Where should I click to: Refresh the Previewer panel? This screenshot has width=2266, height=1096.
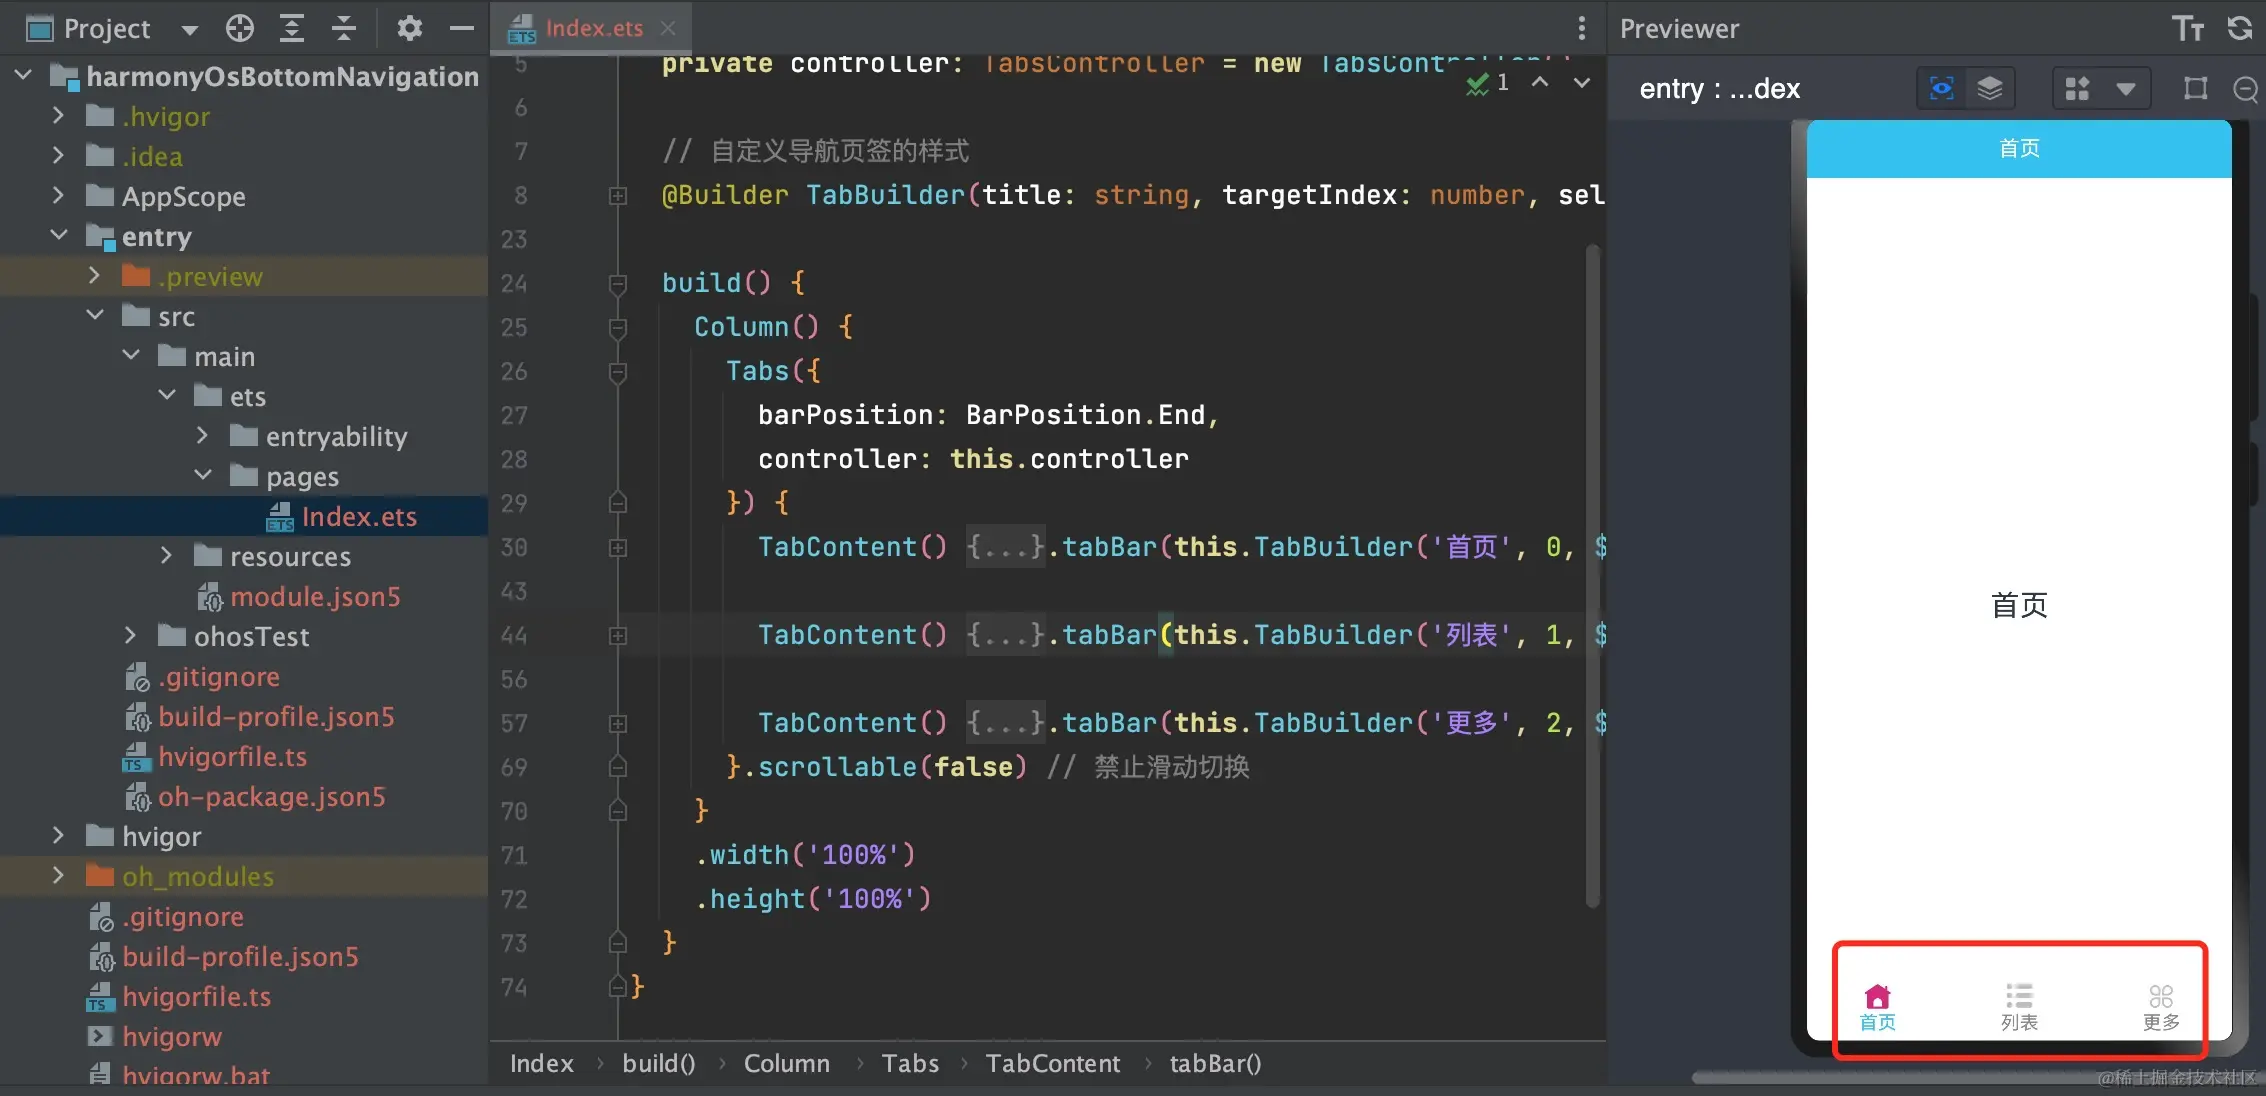[x=2240, y=28]
